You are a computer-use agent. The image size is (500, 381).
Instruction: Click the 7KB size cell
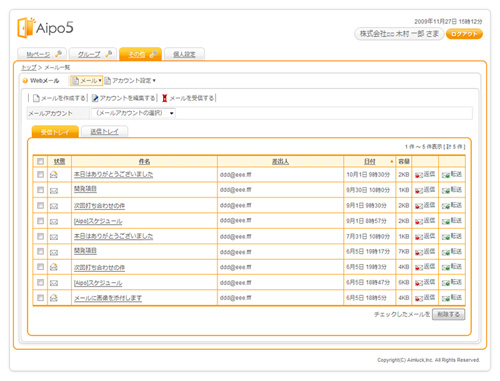pos(403,252)
